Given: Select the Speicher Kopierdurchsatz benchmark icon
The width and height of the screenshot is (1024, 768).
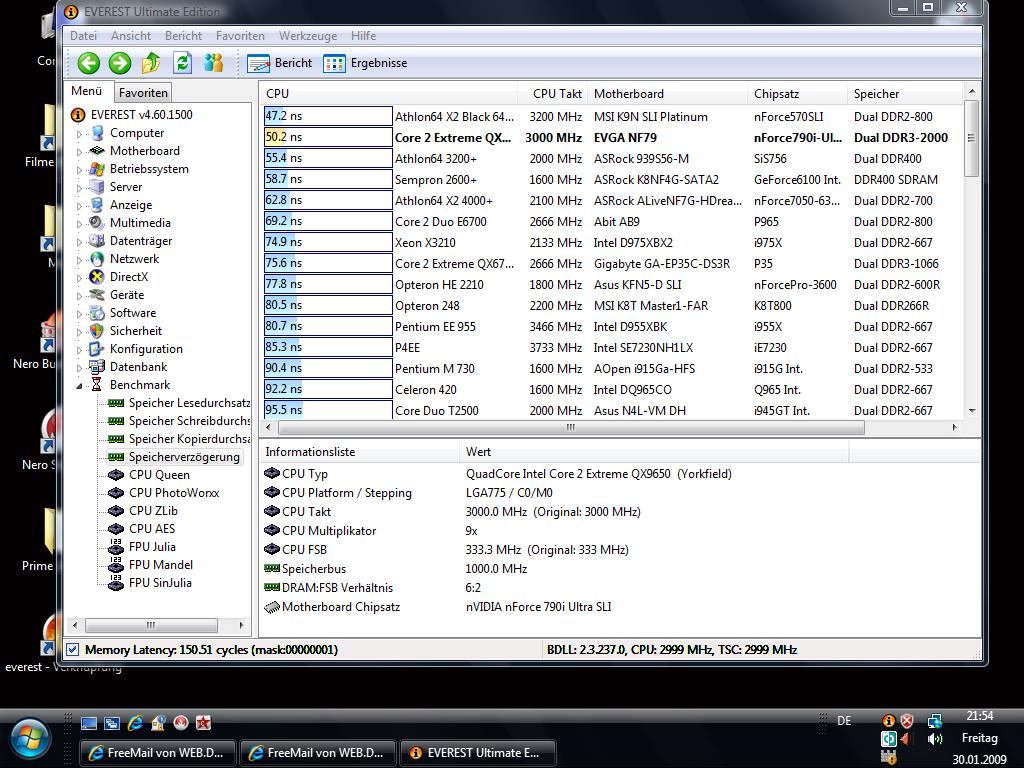Looking at the screenshot, I should [116, 439].
